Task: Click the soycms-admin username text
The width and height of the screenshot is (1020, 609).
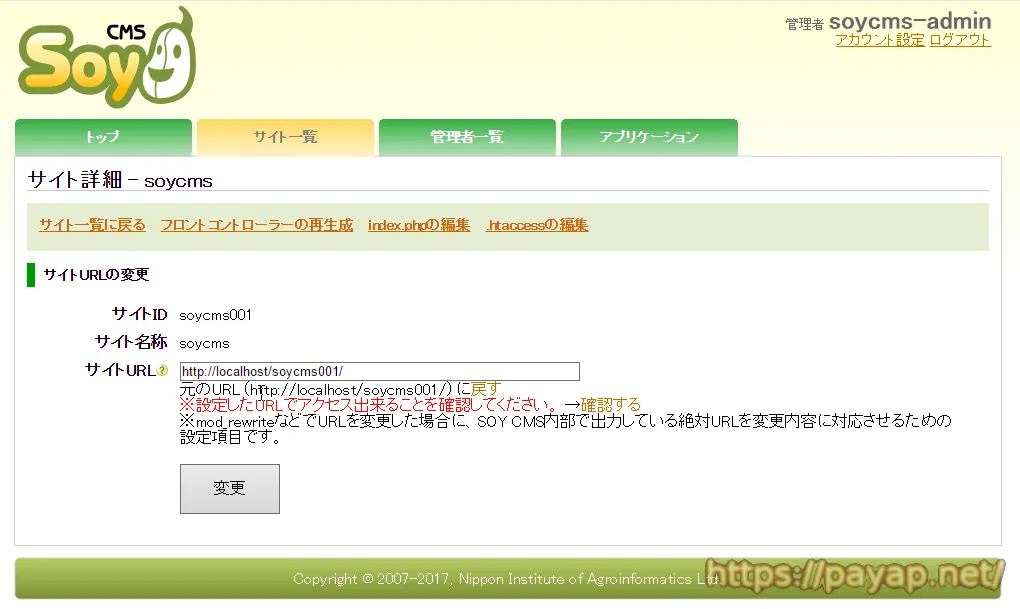Action: pyautogui.click(x=910, y=21)
